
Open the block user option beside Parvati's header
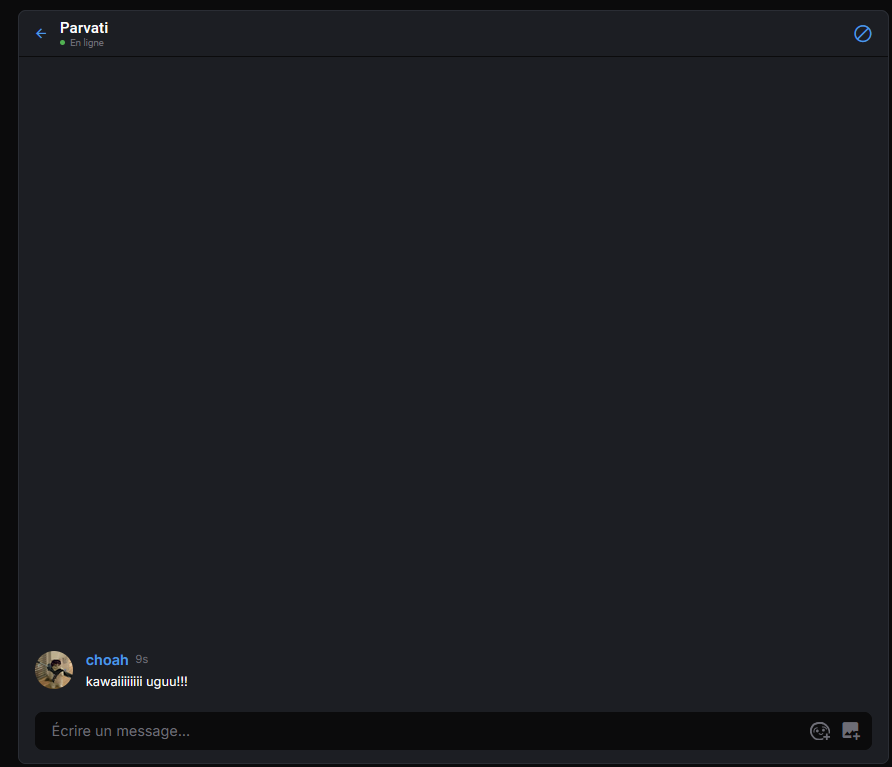(862, 34)
